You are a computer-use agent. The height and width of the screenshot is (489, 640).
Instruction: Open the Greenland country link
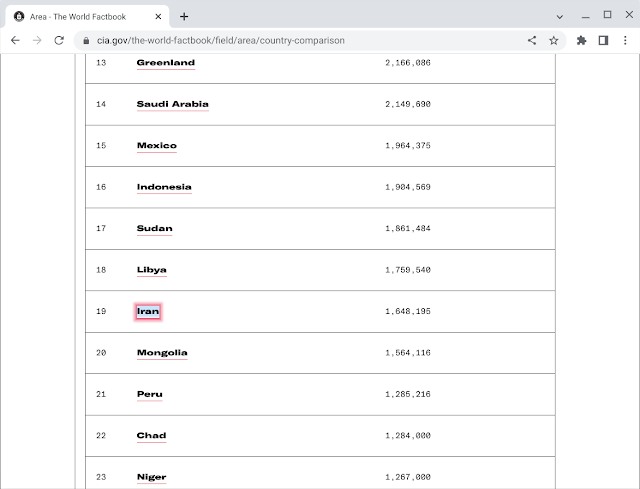tap(165, 62)
